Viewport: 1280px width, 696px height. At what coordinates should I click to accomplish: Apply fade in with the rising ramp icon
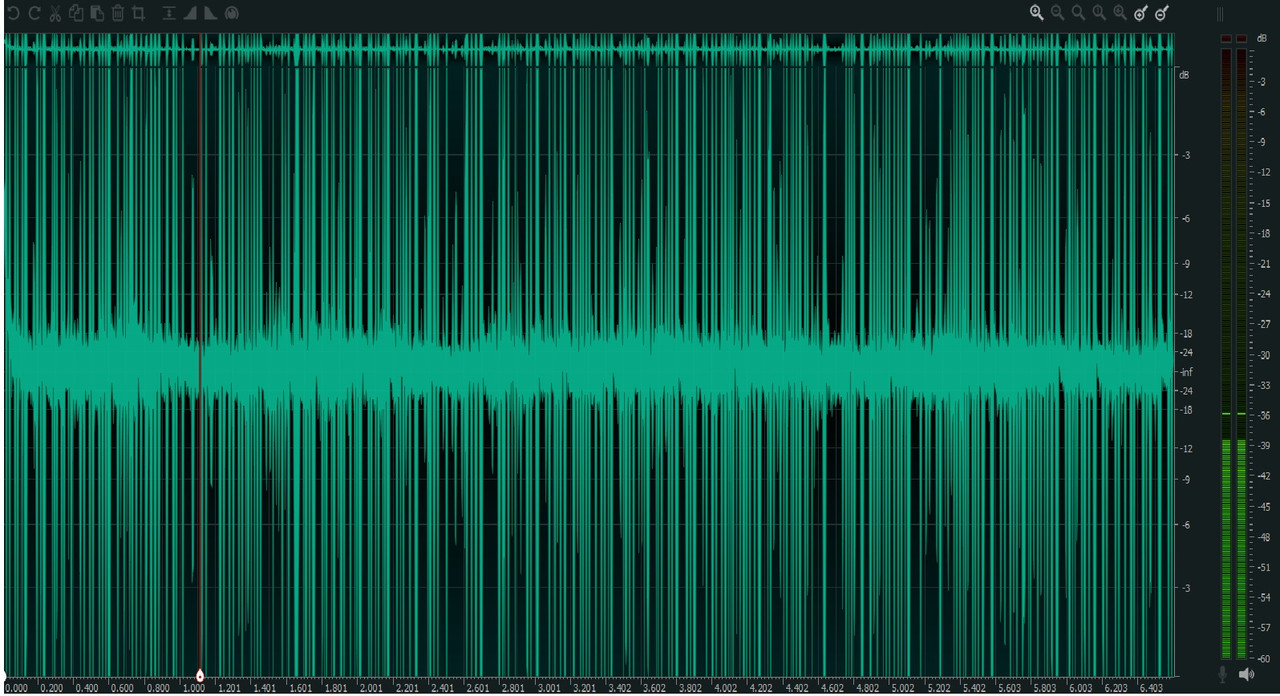pos(190,13)
